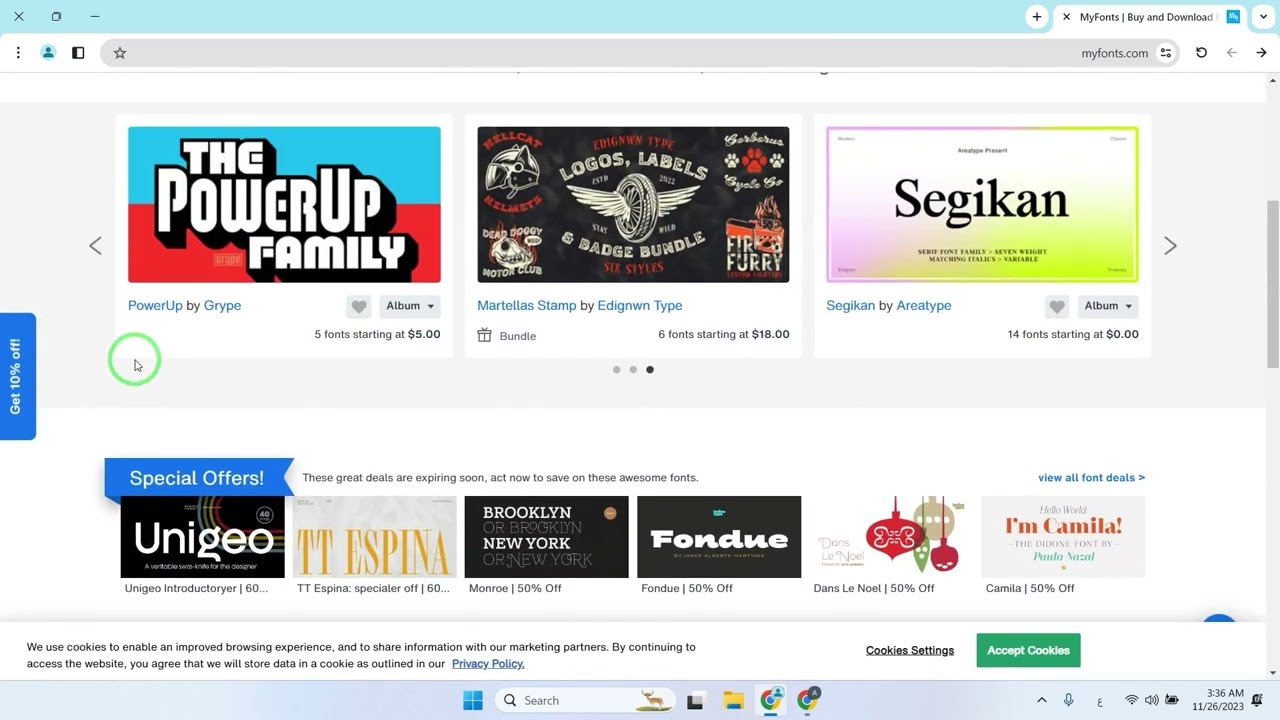Open the PowerUp font link
1280x720 pixels.
pos(155,305)
